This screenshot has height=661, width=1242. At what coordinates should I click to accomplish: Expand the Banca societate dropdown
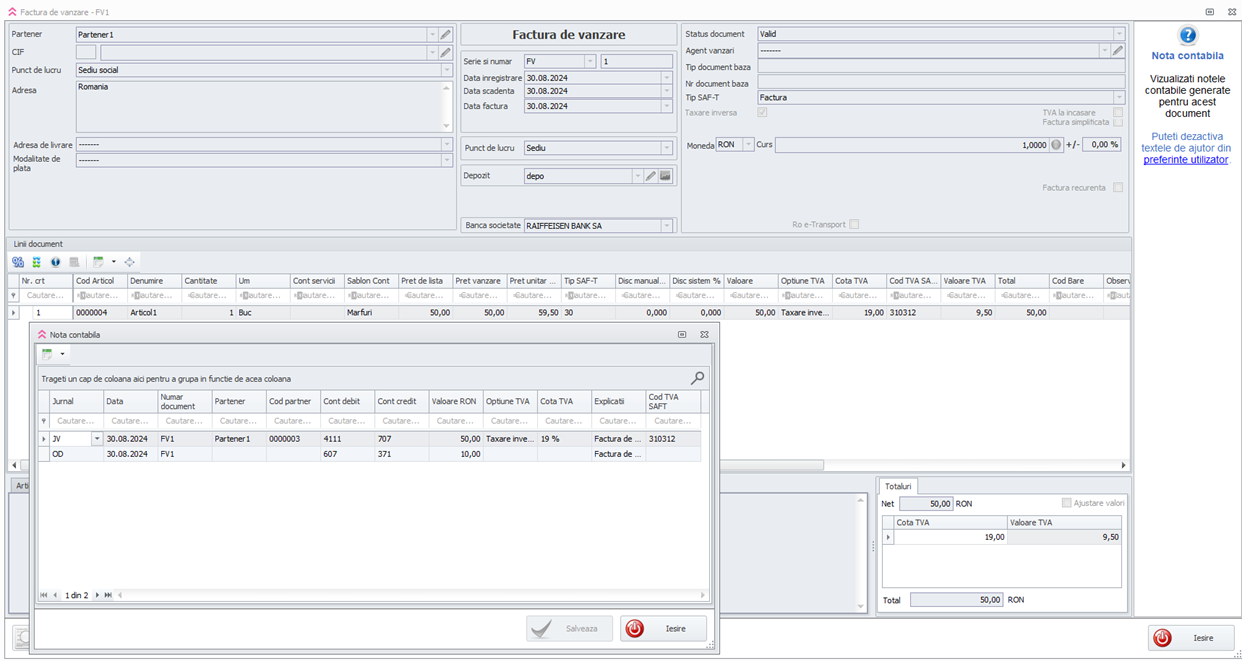pos(667,226)
